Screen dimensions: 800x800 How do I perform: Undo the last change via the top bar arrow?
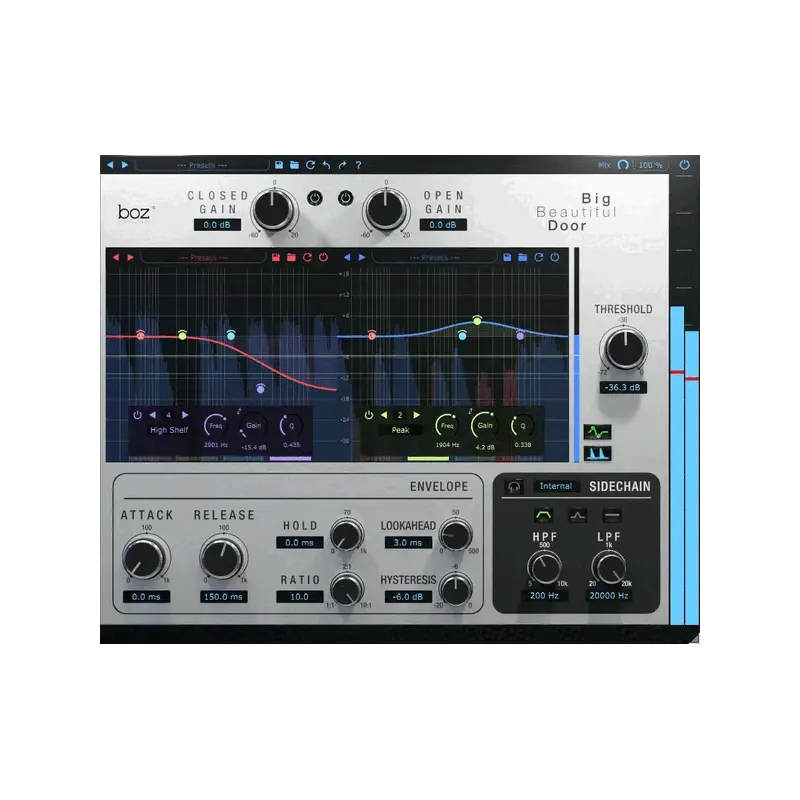pos(327,165)
